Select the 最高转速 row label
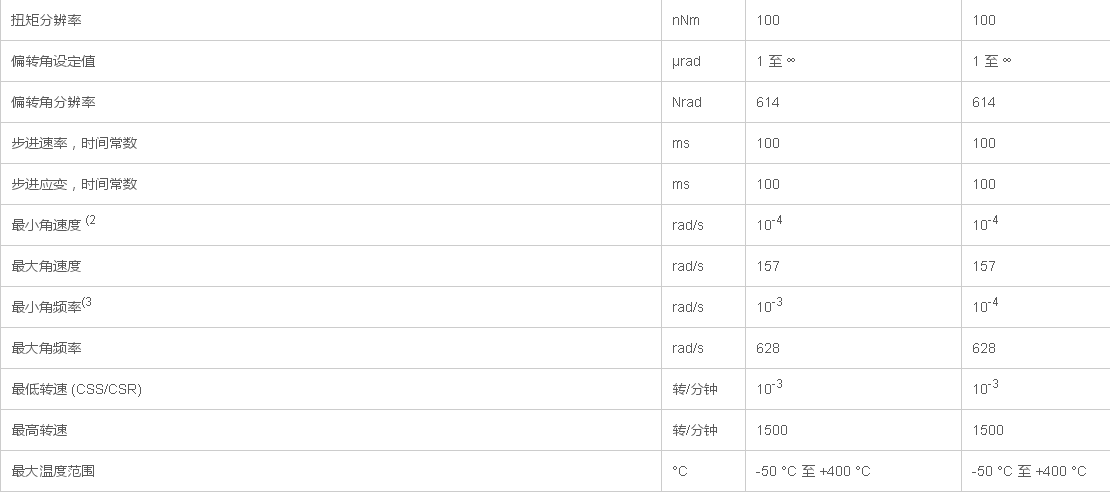This screenshot has width=1111, height=492. pyautogui.click(x=39, y=430)
